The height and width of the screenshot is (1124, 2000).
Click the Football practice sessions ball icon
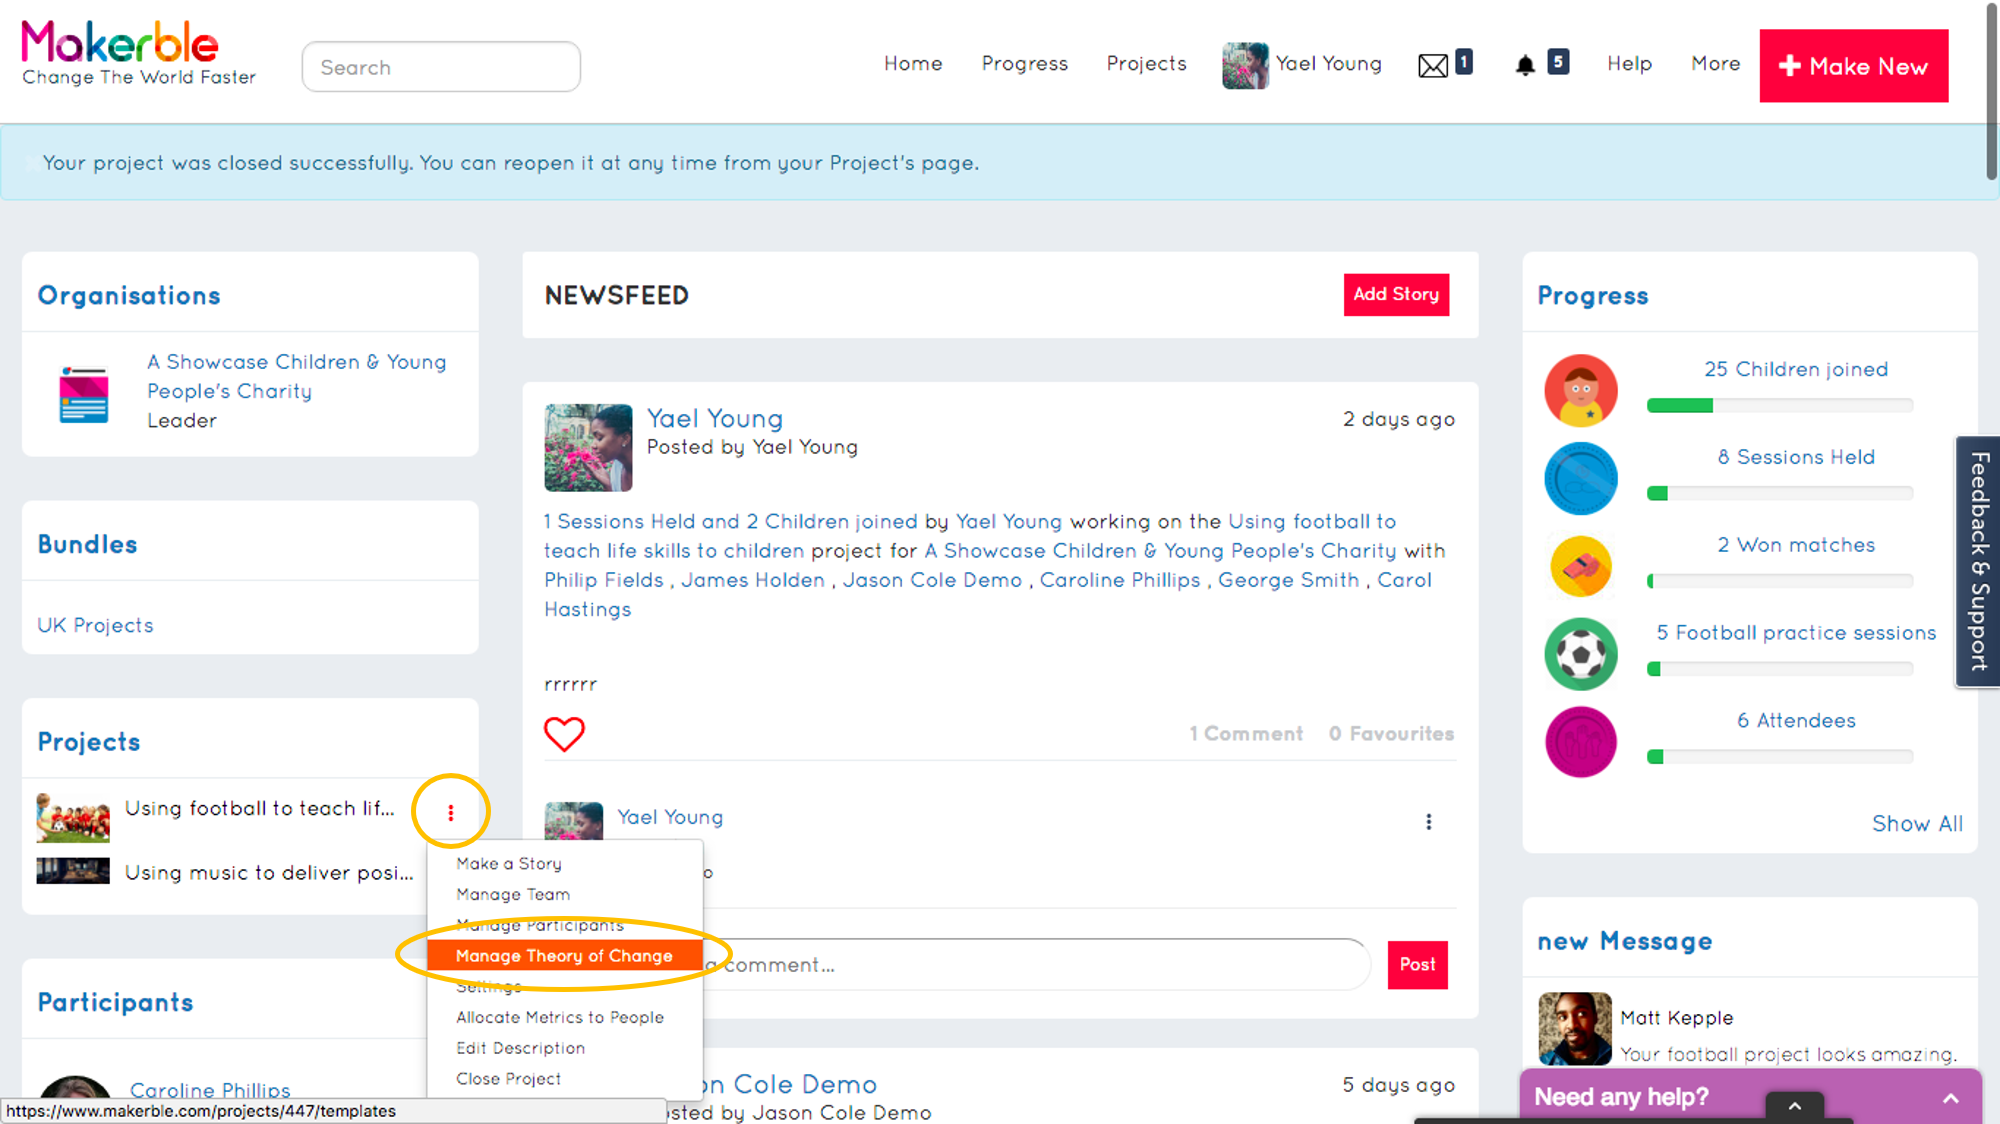[1580, 654]
